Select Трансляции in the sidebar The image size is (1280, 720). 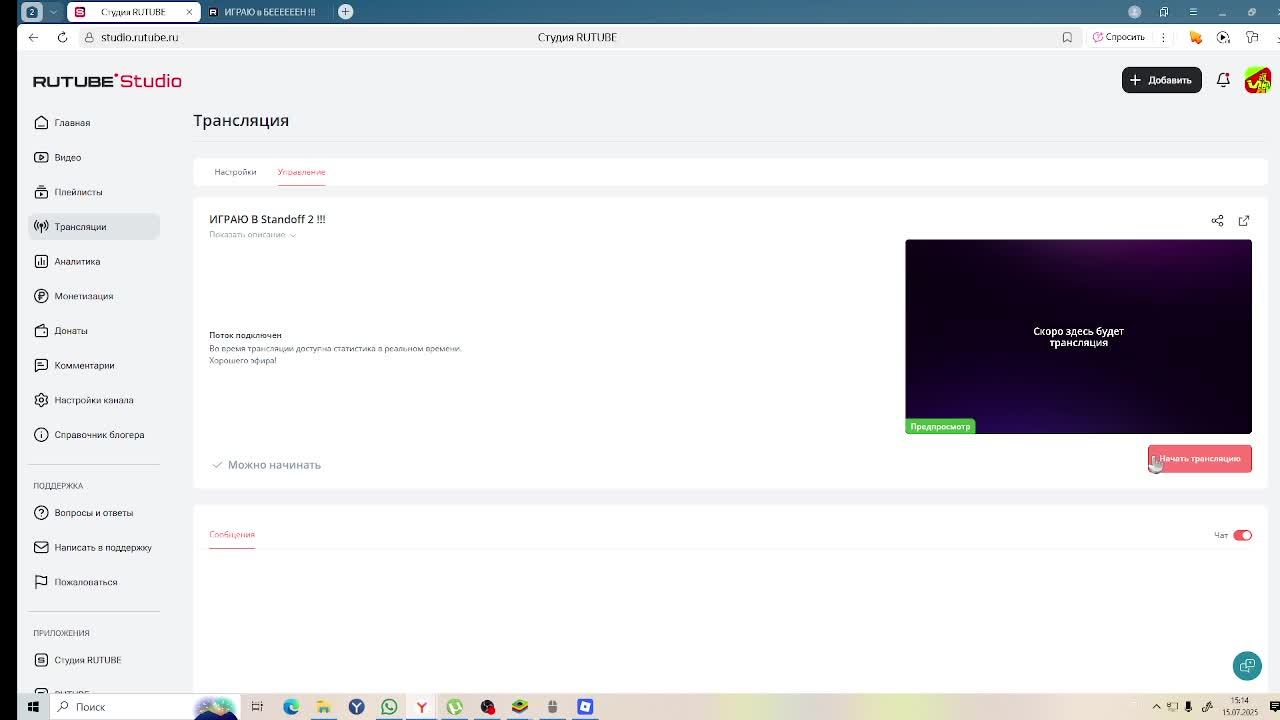tap(94, 227)
